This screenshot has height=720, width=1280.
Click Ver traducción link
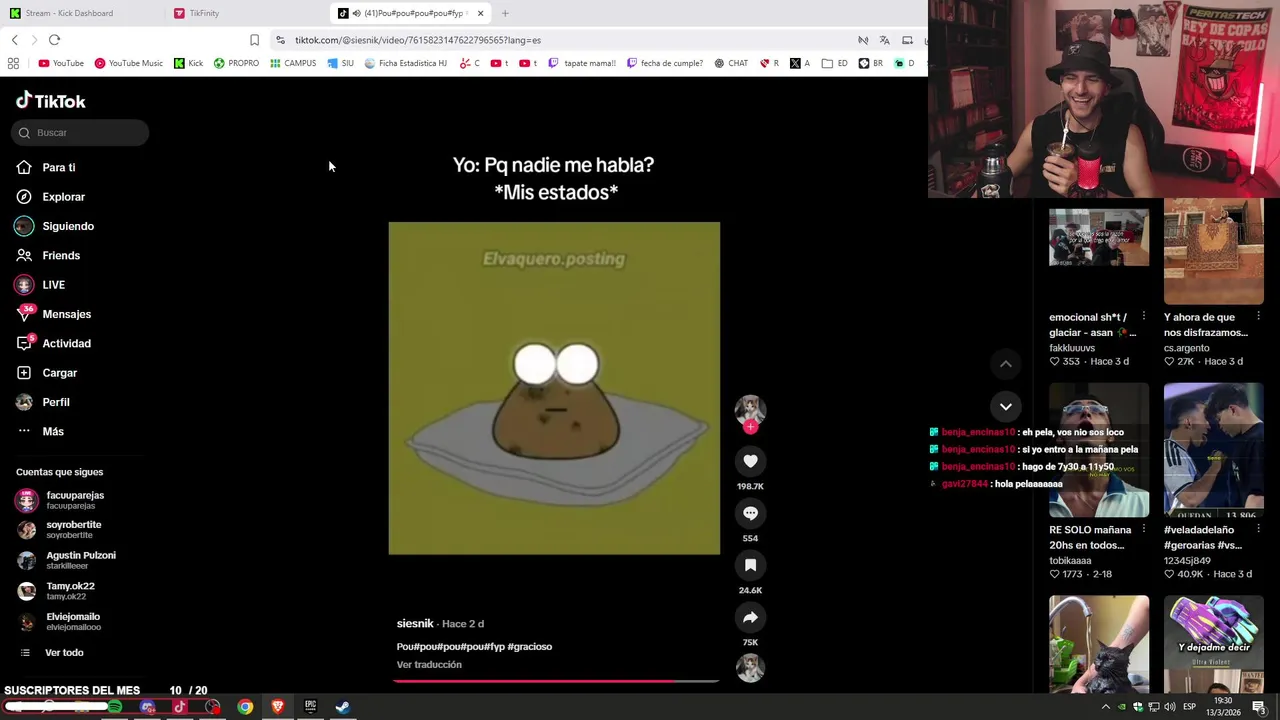(429, 665)
